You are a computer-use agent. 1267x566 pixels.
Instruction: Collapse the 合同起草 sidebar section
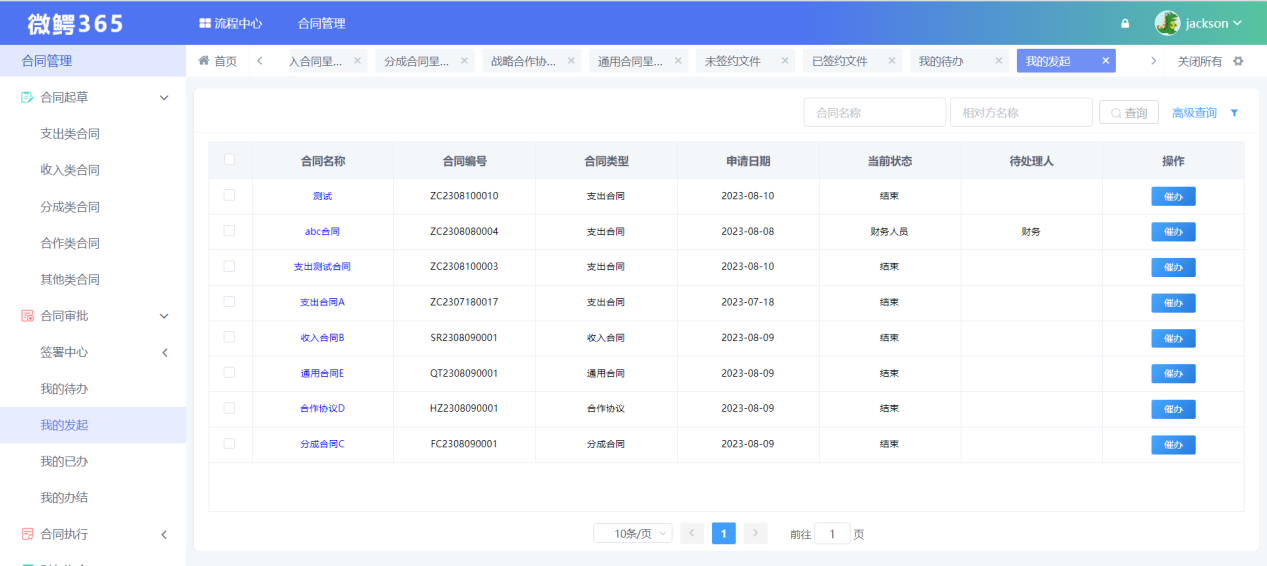point(165,98)
